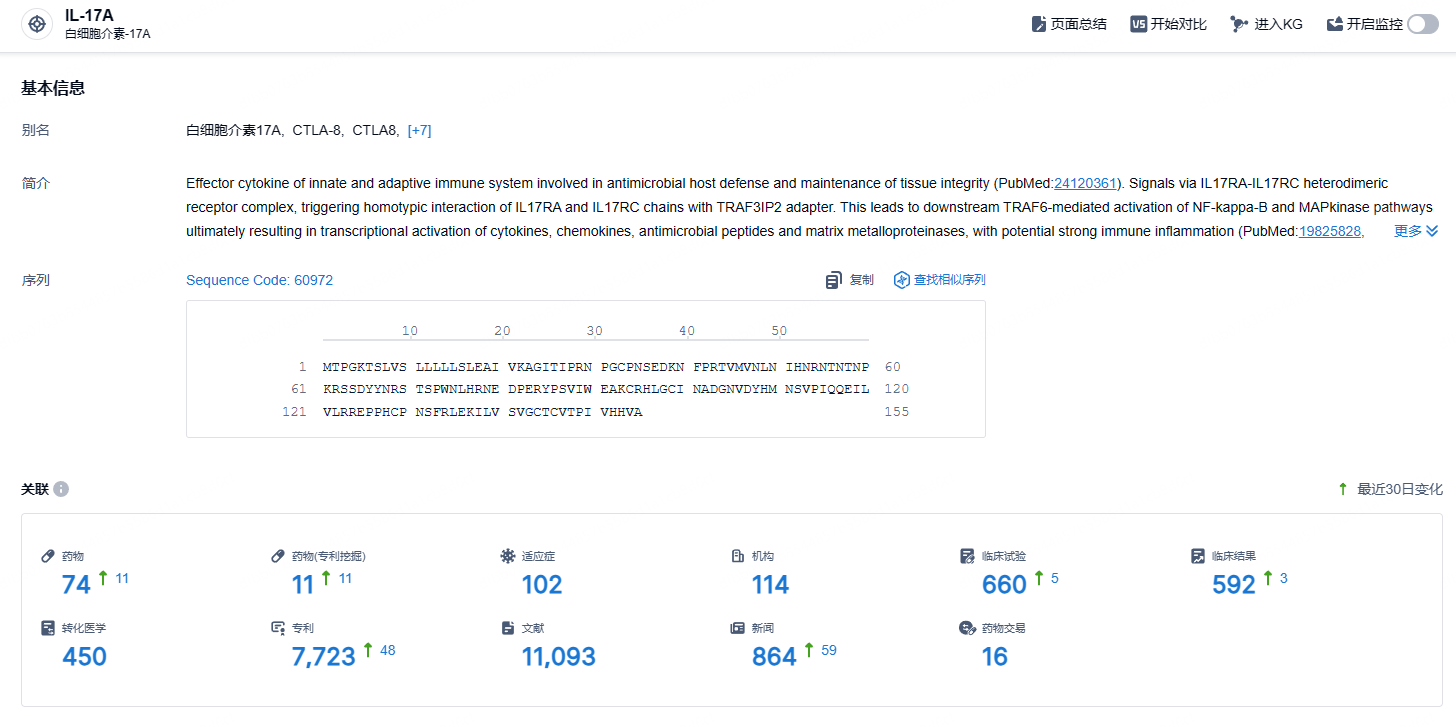Click sequence line starting VLRREPPHCP
This screenshot has height=727, width=1456.
pos(483,412)
